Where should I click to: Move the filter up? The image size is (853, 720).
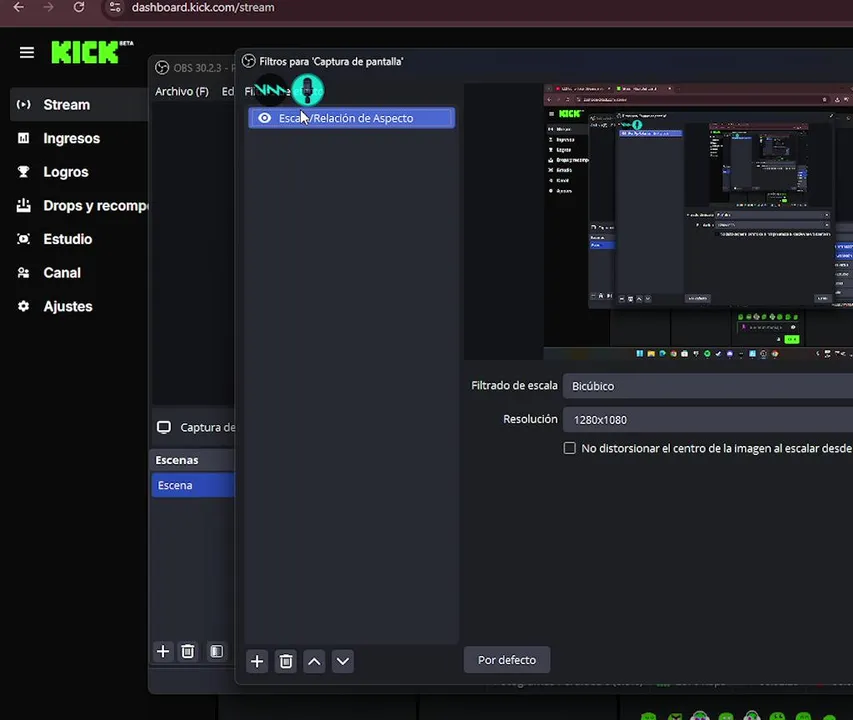(x=314, y=661)
